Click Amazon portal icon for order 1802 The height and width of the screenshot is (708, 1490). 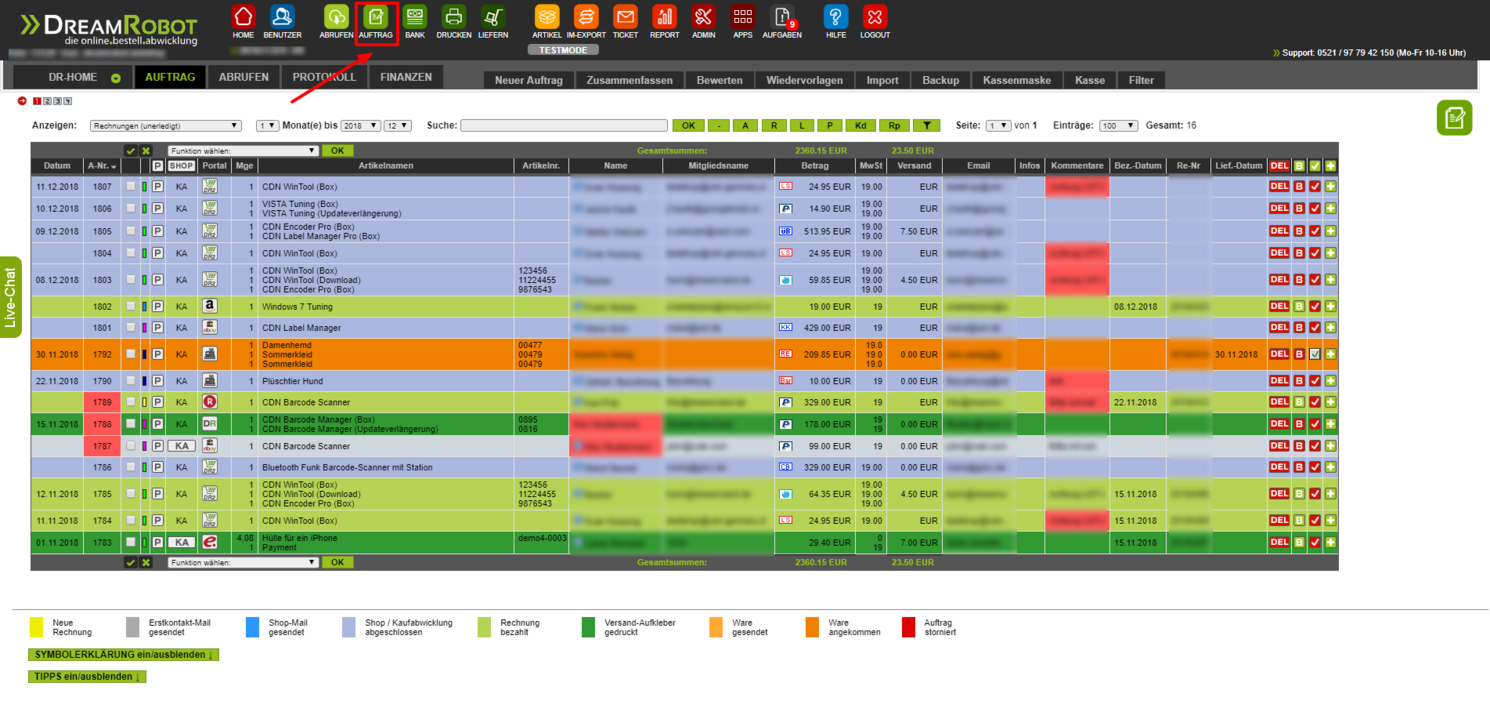click(x=210, y=306)
